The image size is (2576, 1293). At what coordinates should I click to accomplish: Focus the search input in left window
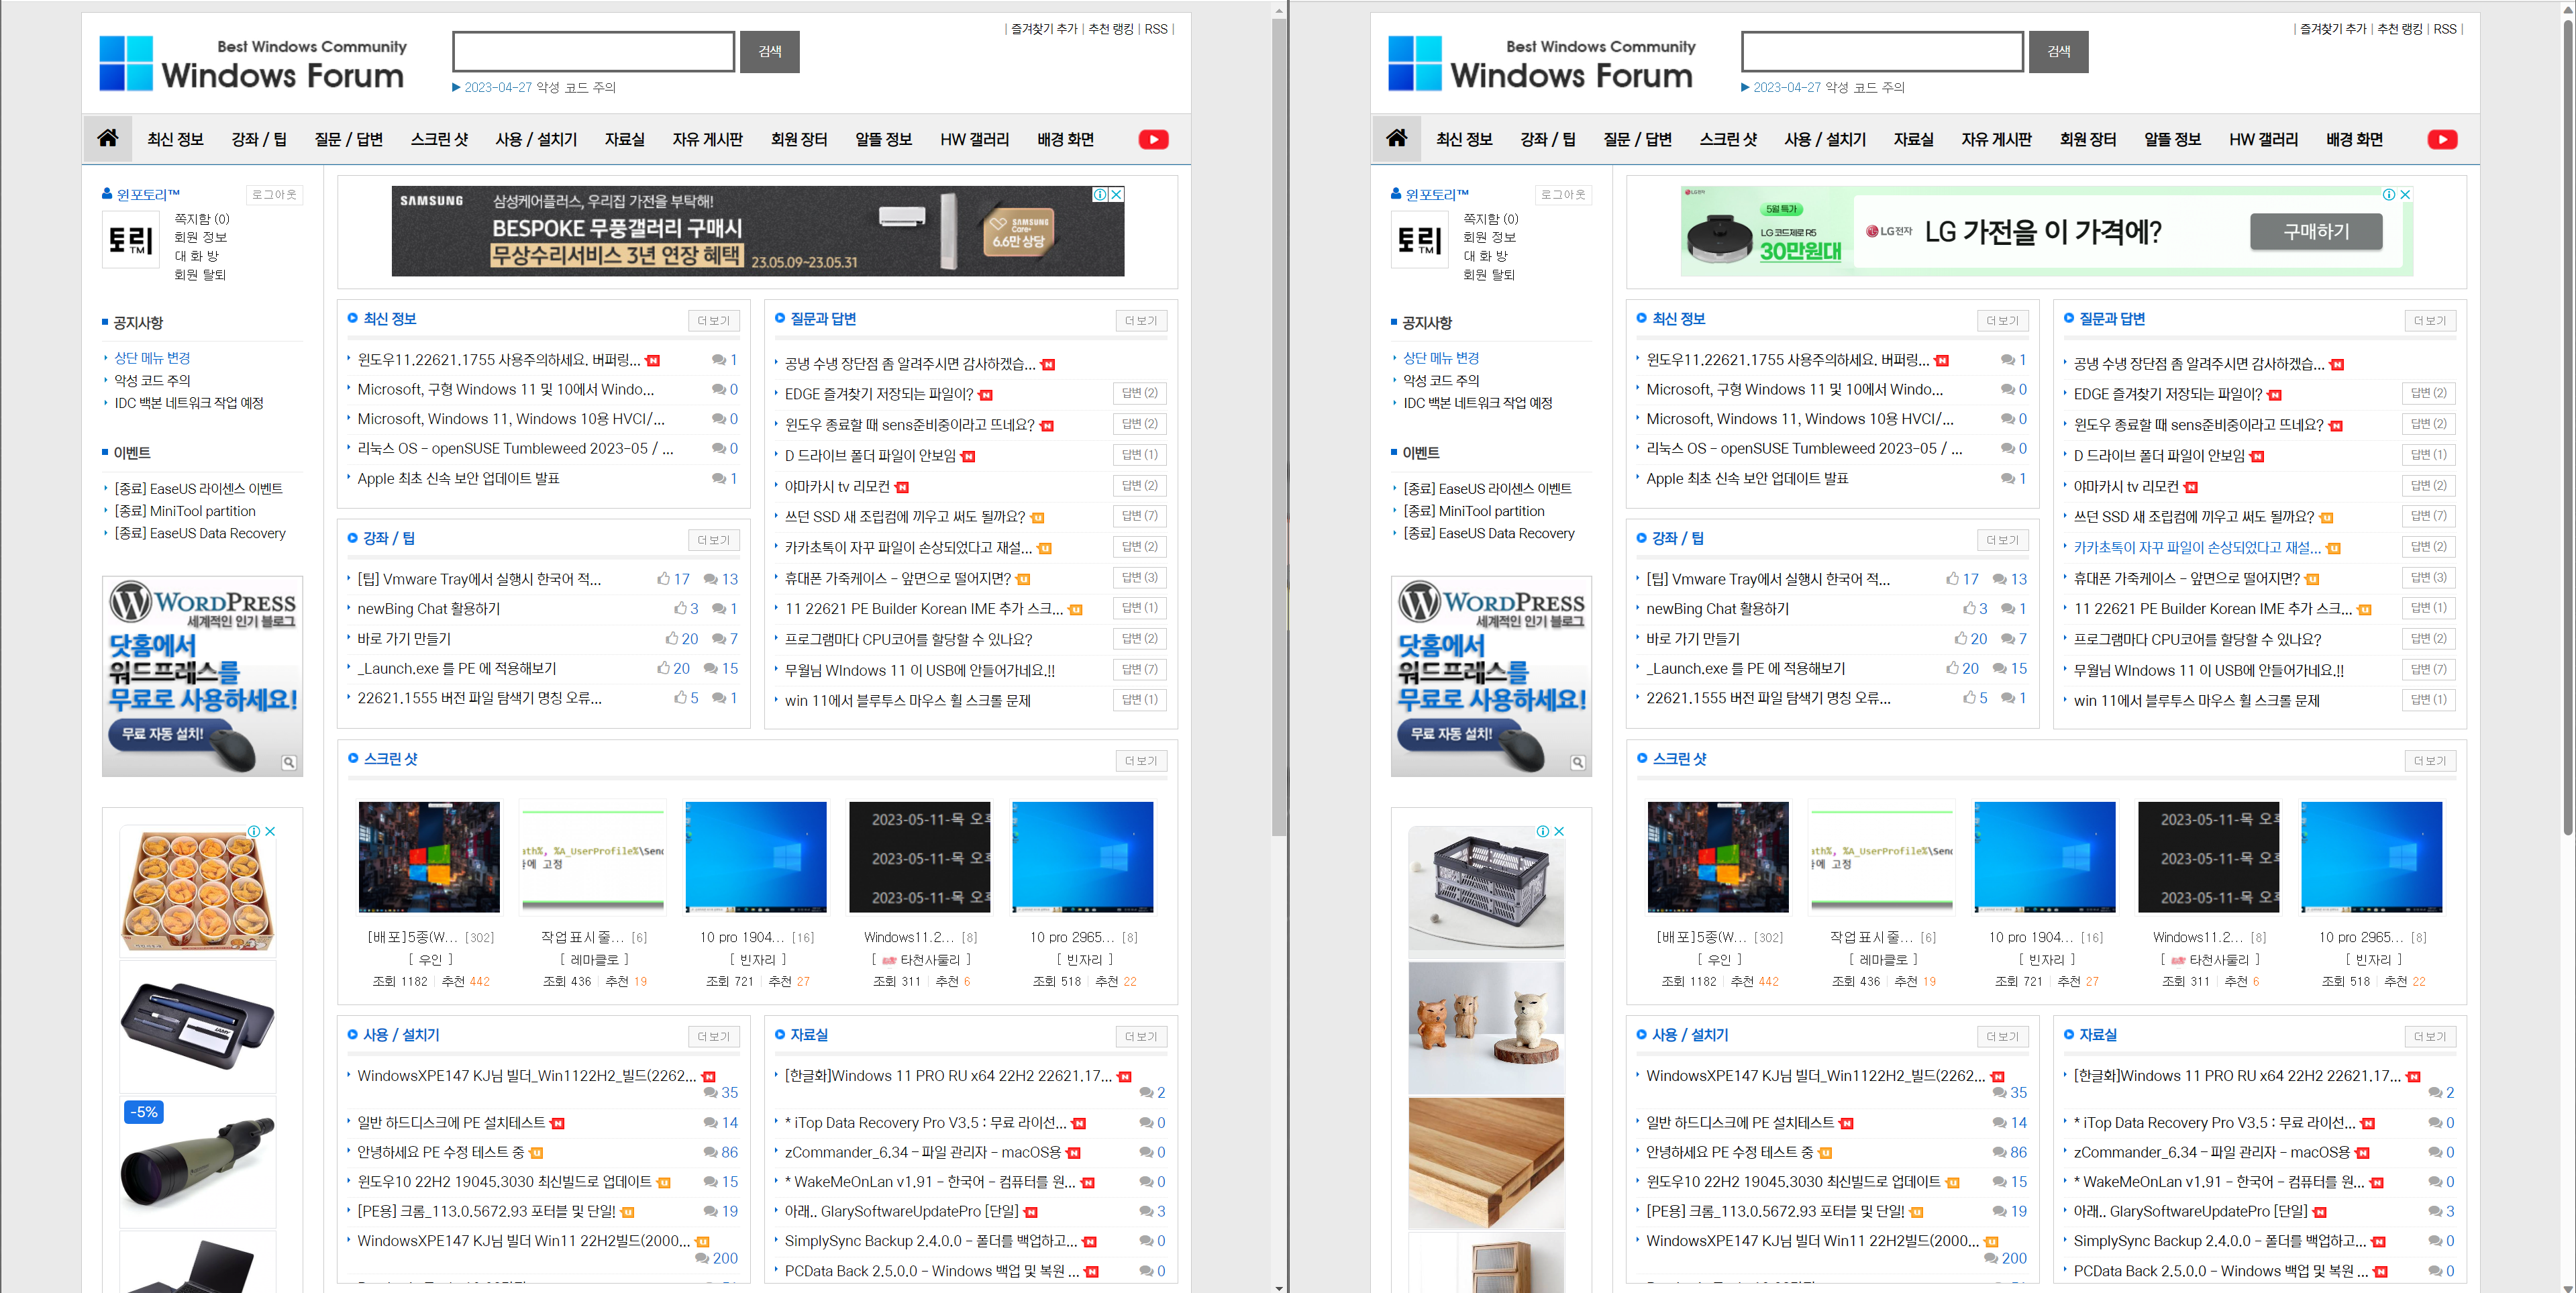click(x=594, y=52)
